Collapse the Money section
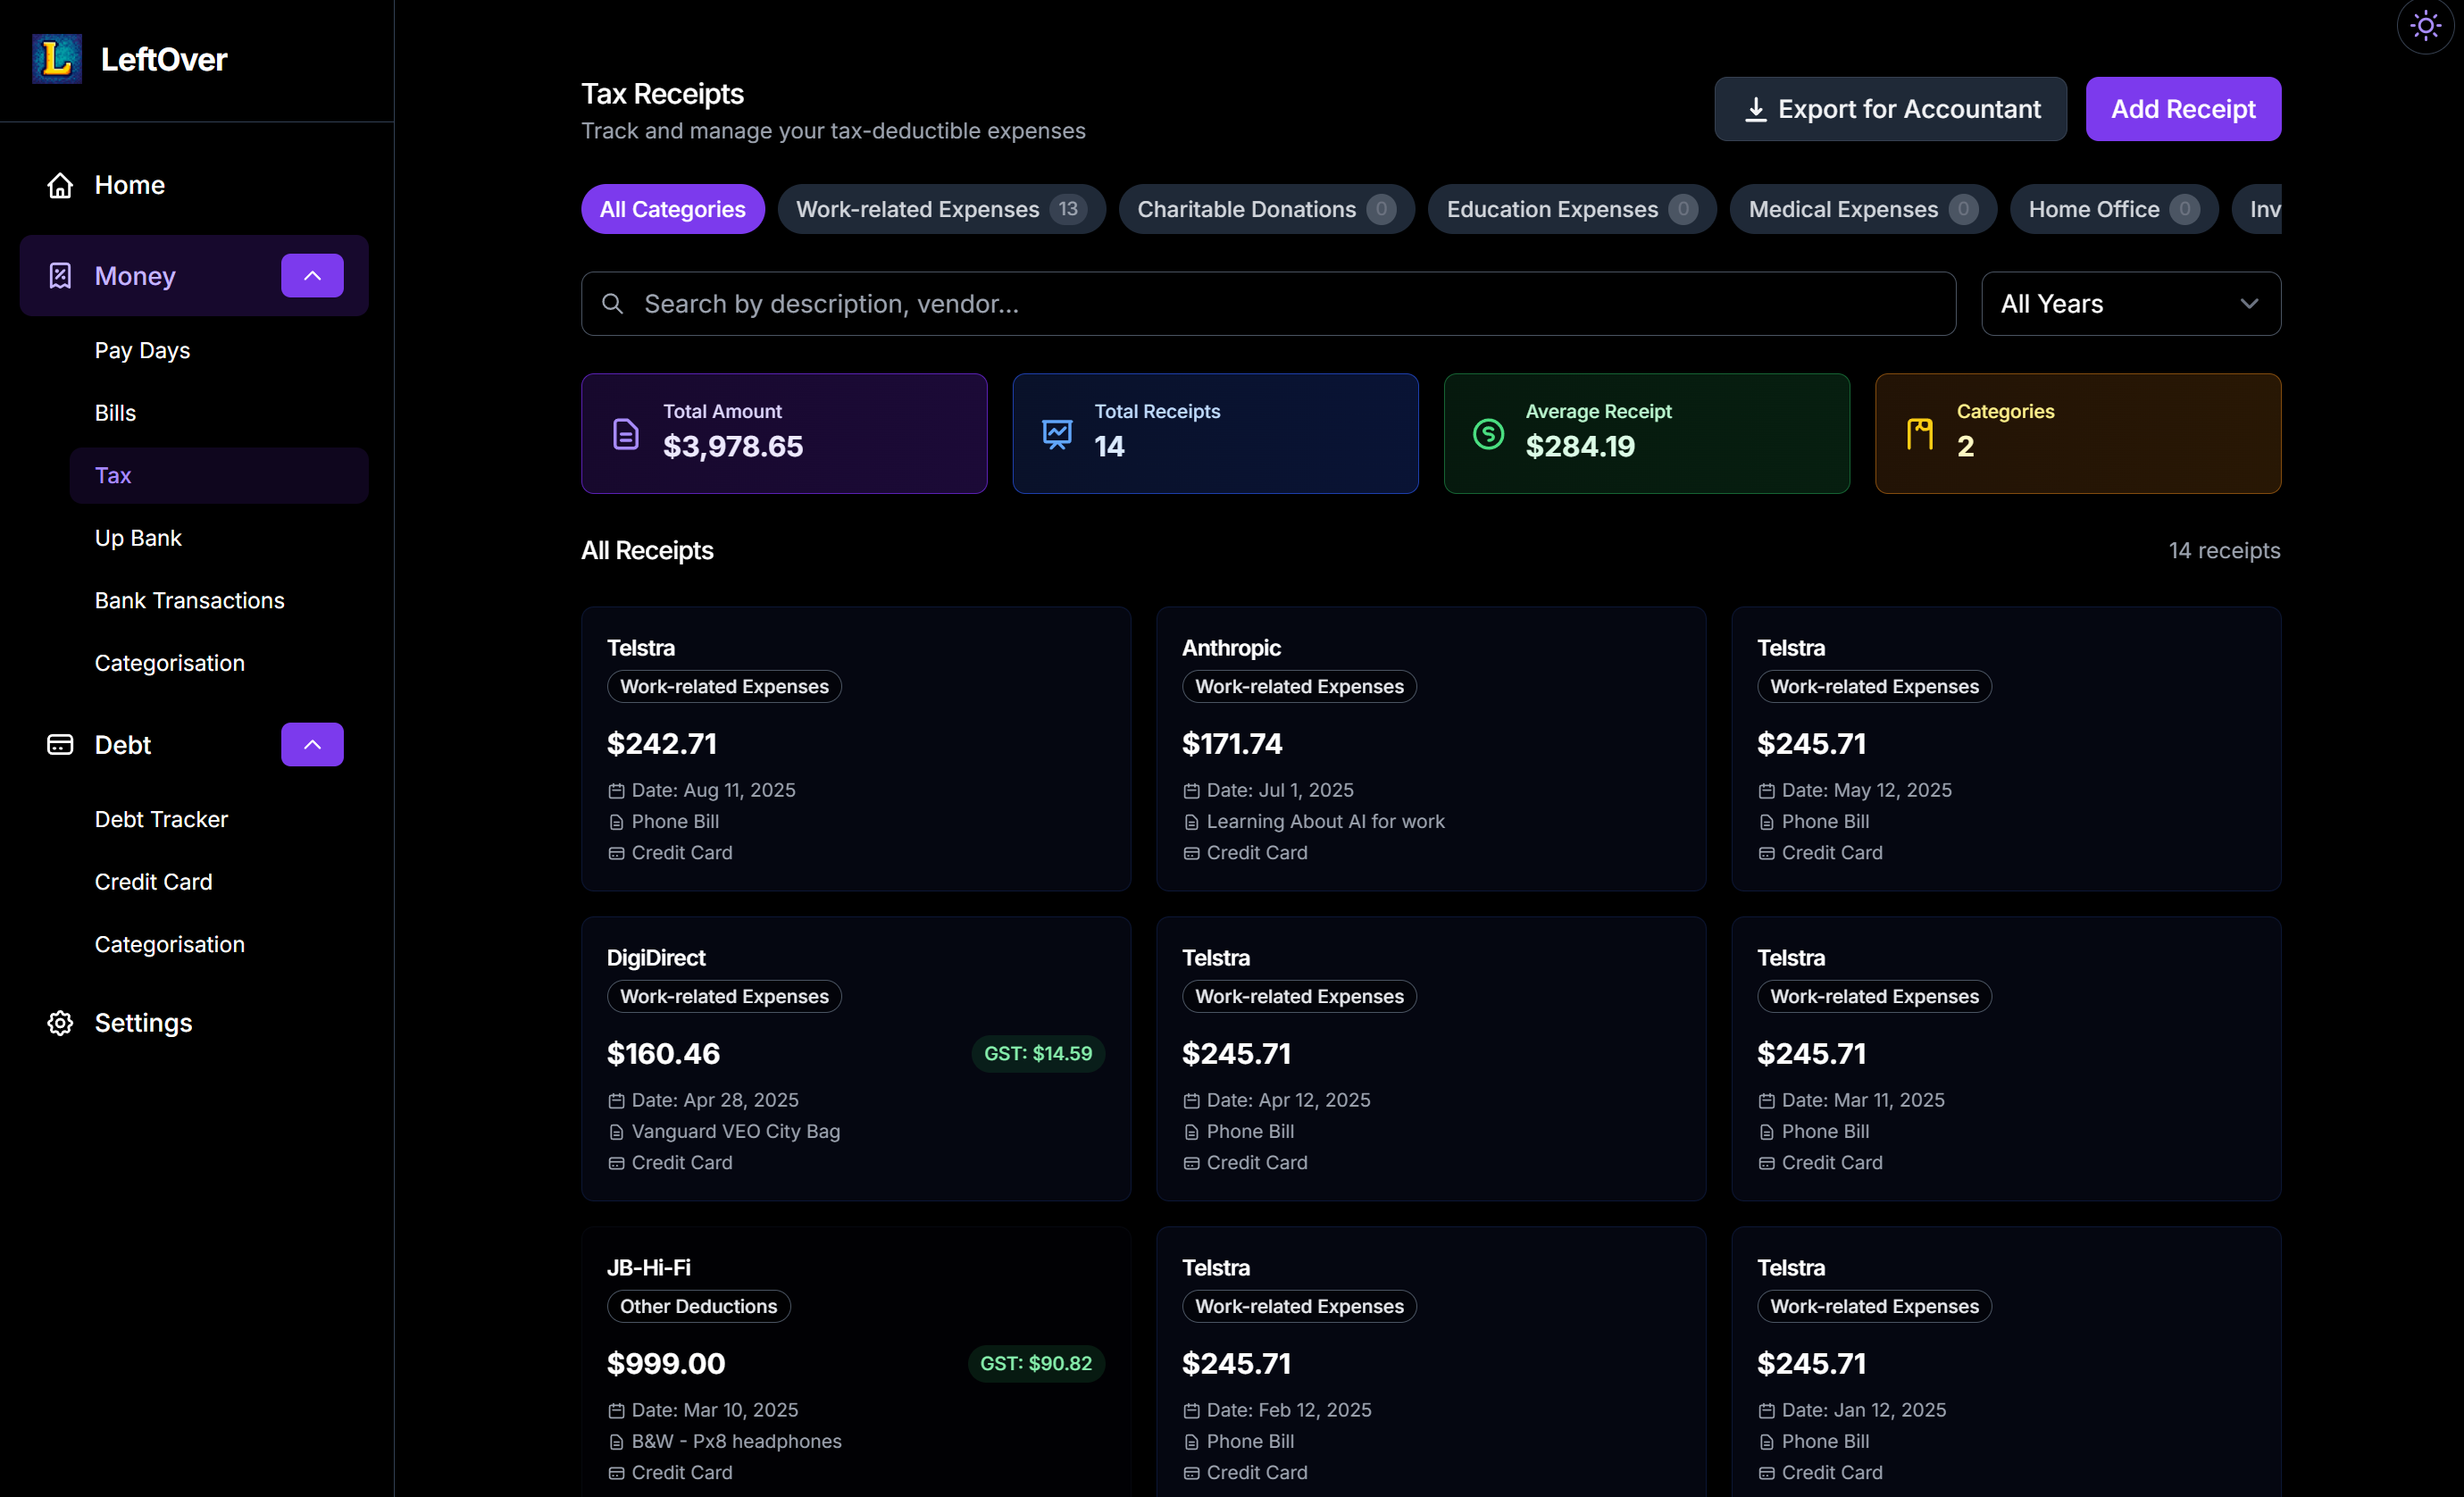 click(311, 275)
